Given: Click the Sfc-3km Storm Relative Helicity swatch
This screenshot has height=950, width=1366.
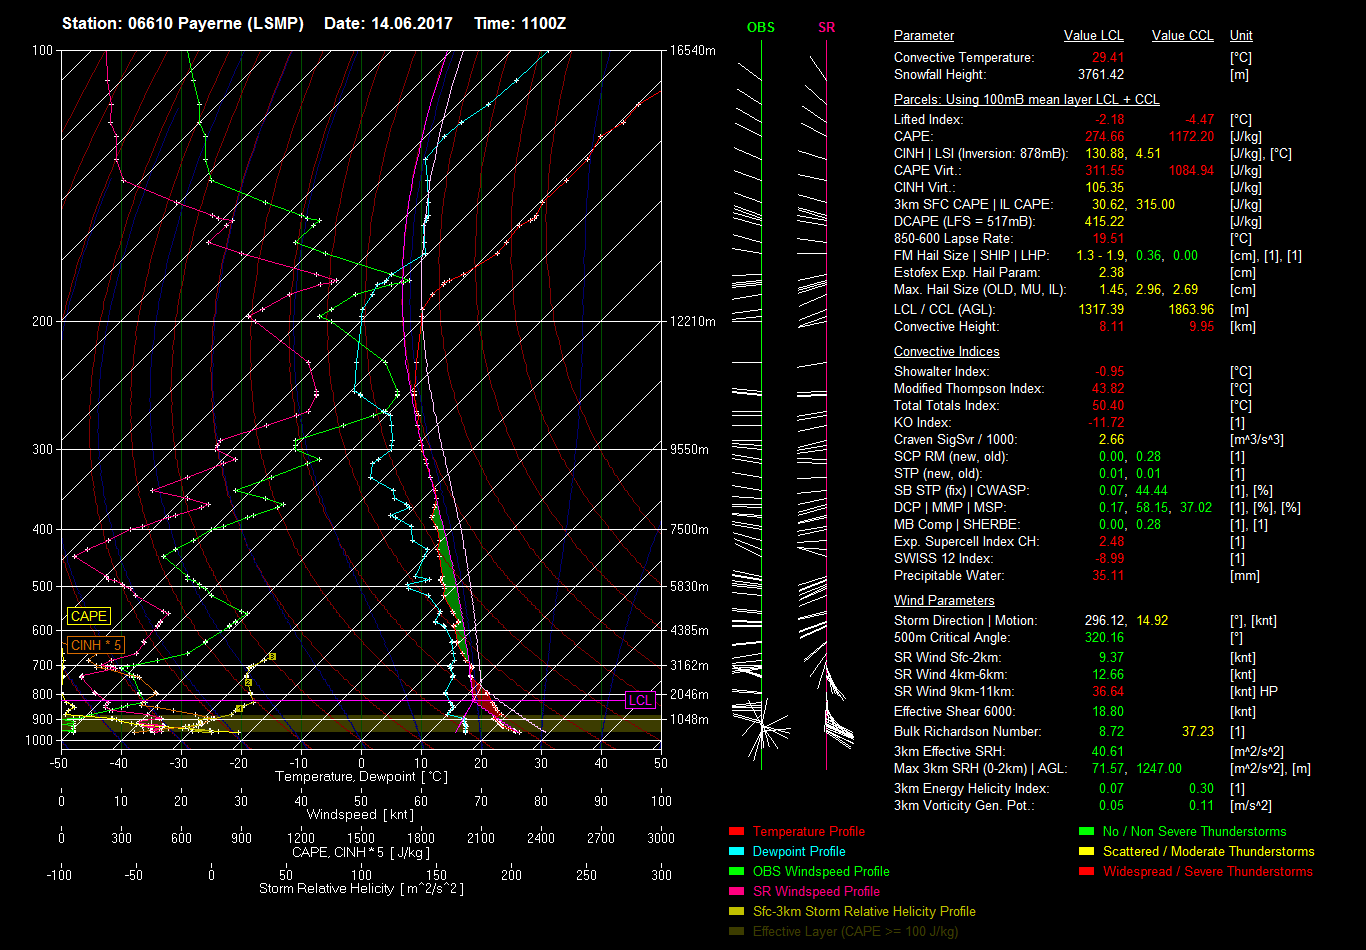Looking at the screenshot, I should click(x=736, y=911).
